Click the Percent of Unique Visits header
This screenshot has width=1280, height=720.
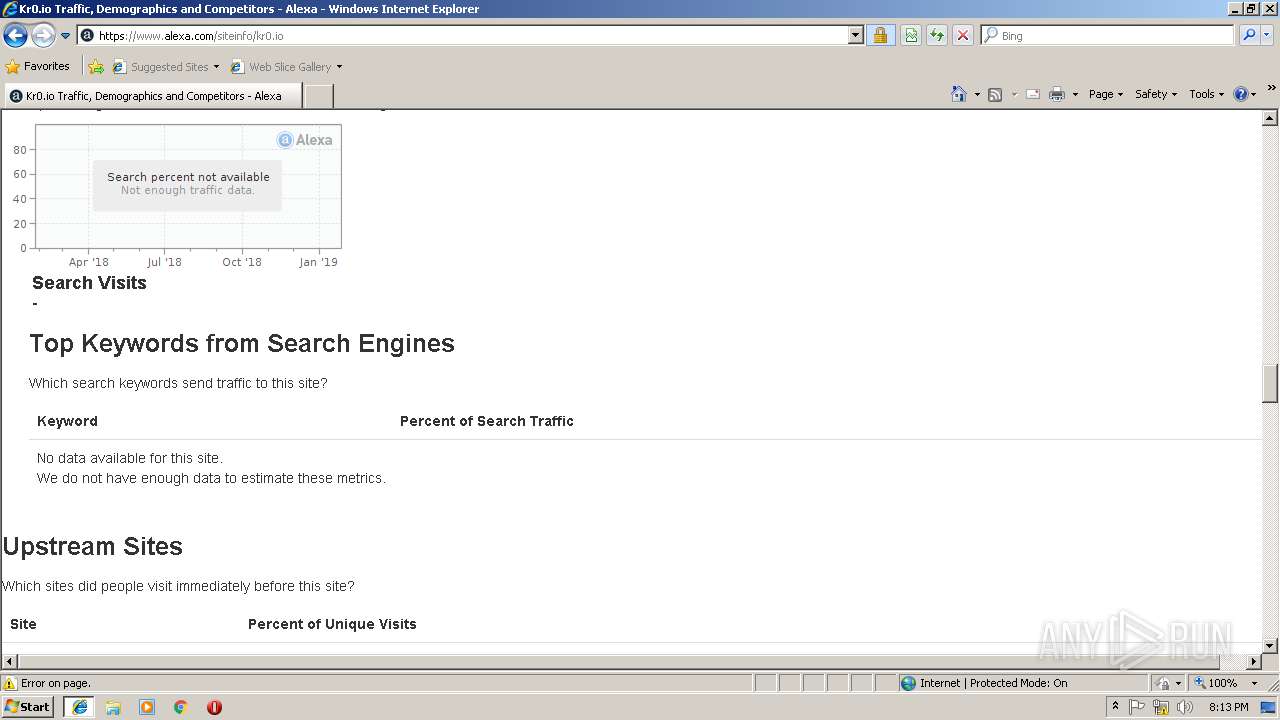pyautogui.click(x=332, y=624)
